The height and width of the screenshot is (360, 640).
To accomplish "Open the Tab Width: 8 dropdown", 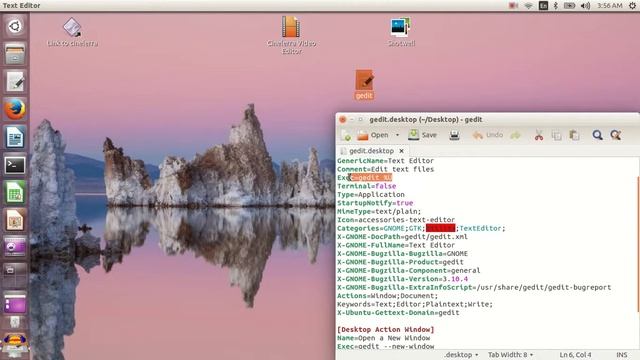I will coord(511,355).
